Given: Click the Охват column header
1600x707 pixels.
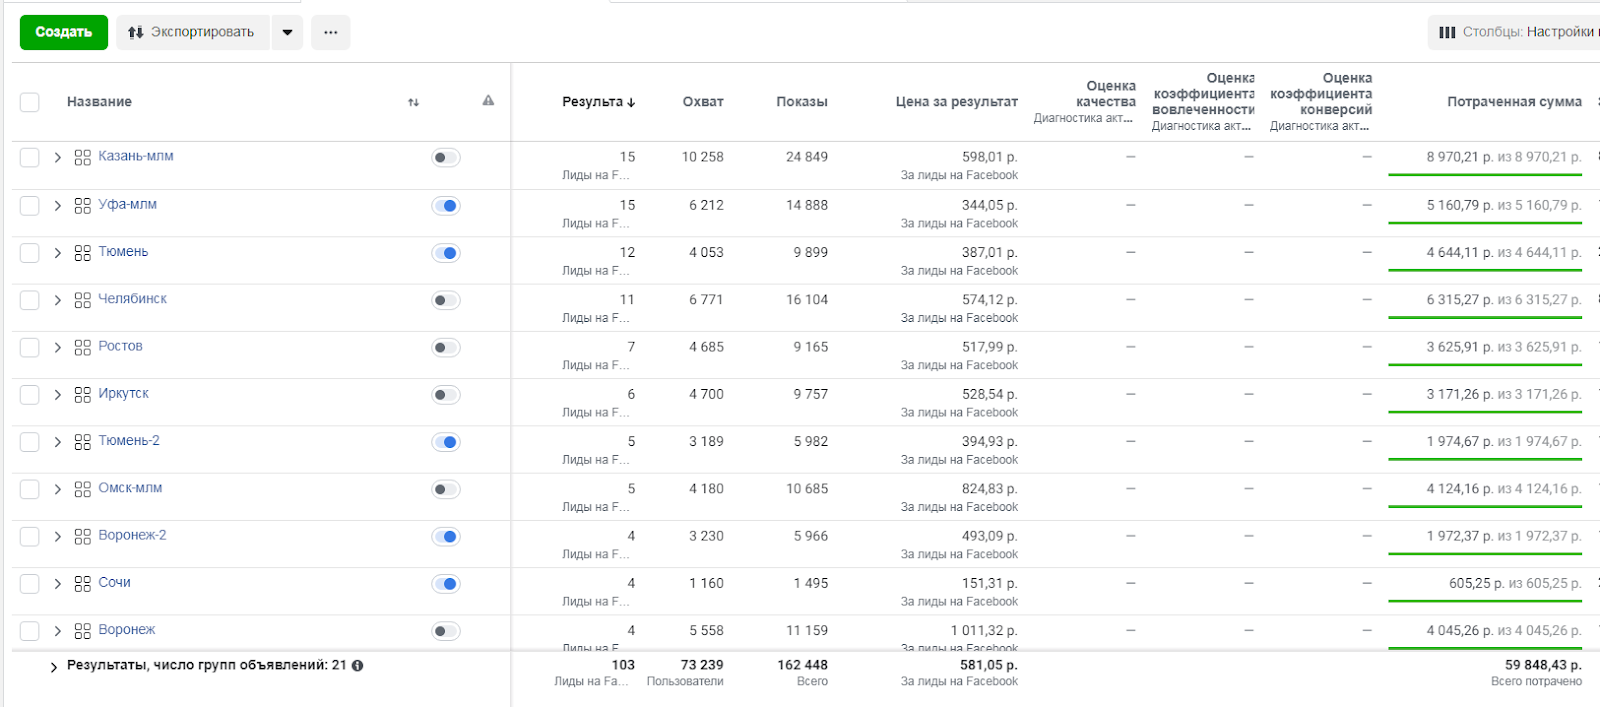Looking at the screenshot, I should [x=702, y=102].
